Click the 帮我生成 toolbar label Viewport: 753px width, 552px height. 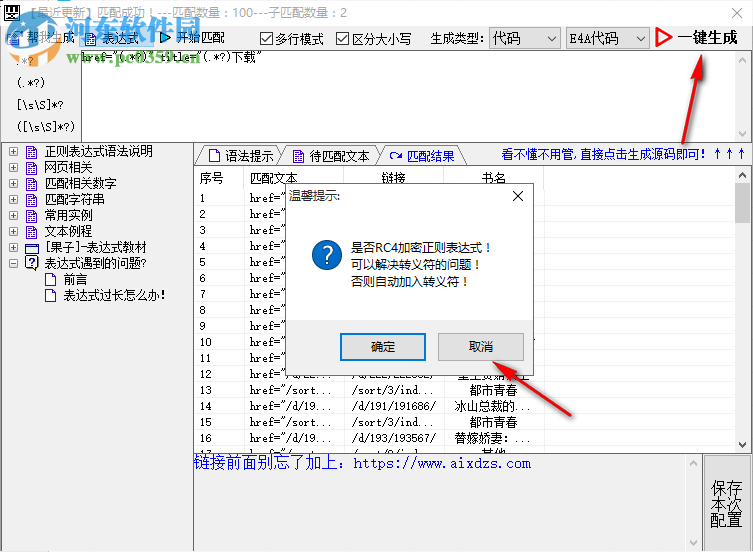coord(51,37)
